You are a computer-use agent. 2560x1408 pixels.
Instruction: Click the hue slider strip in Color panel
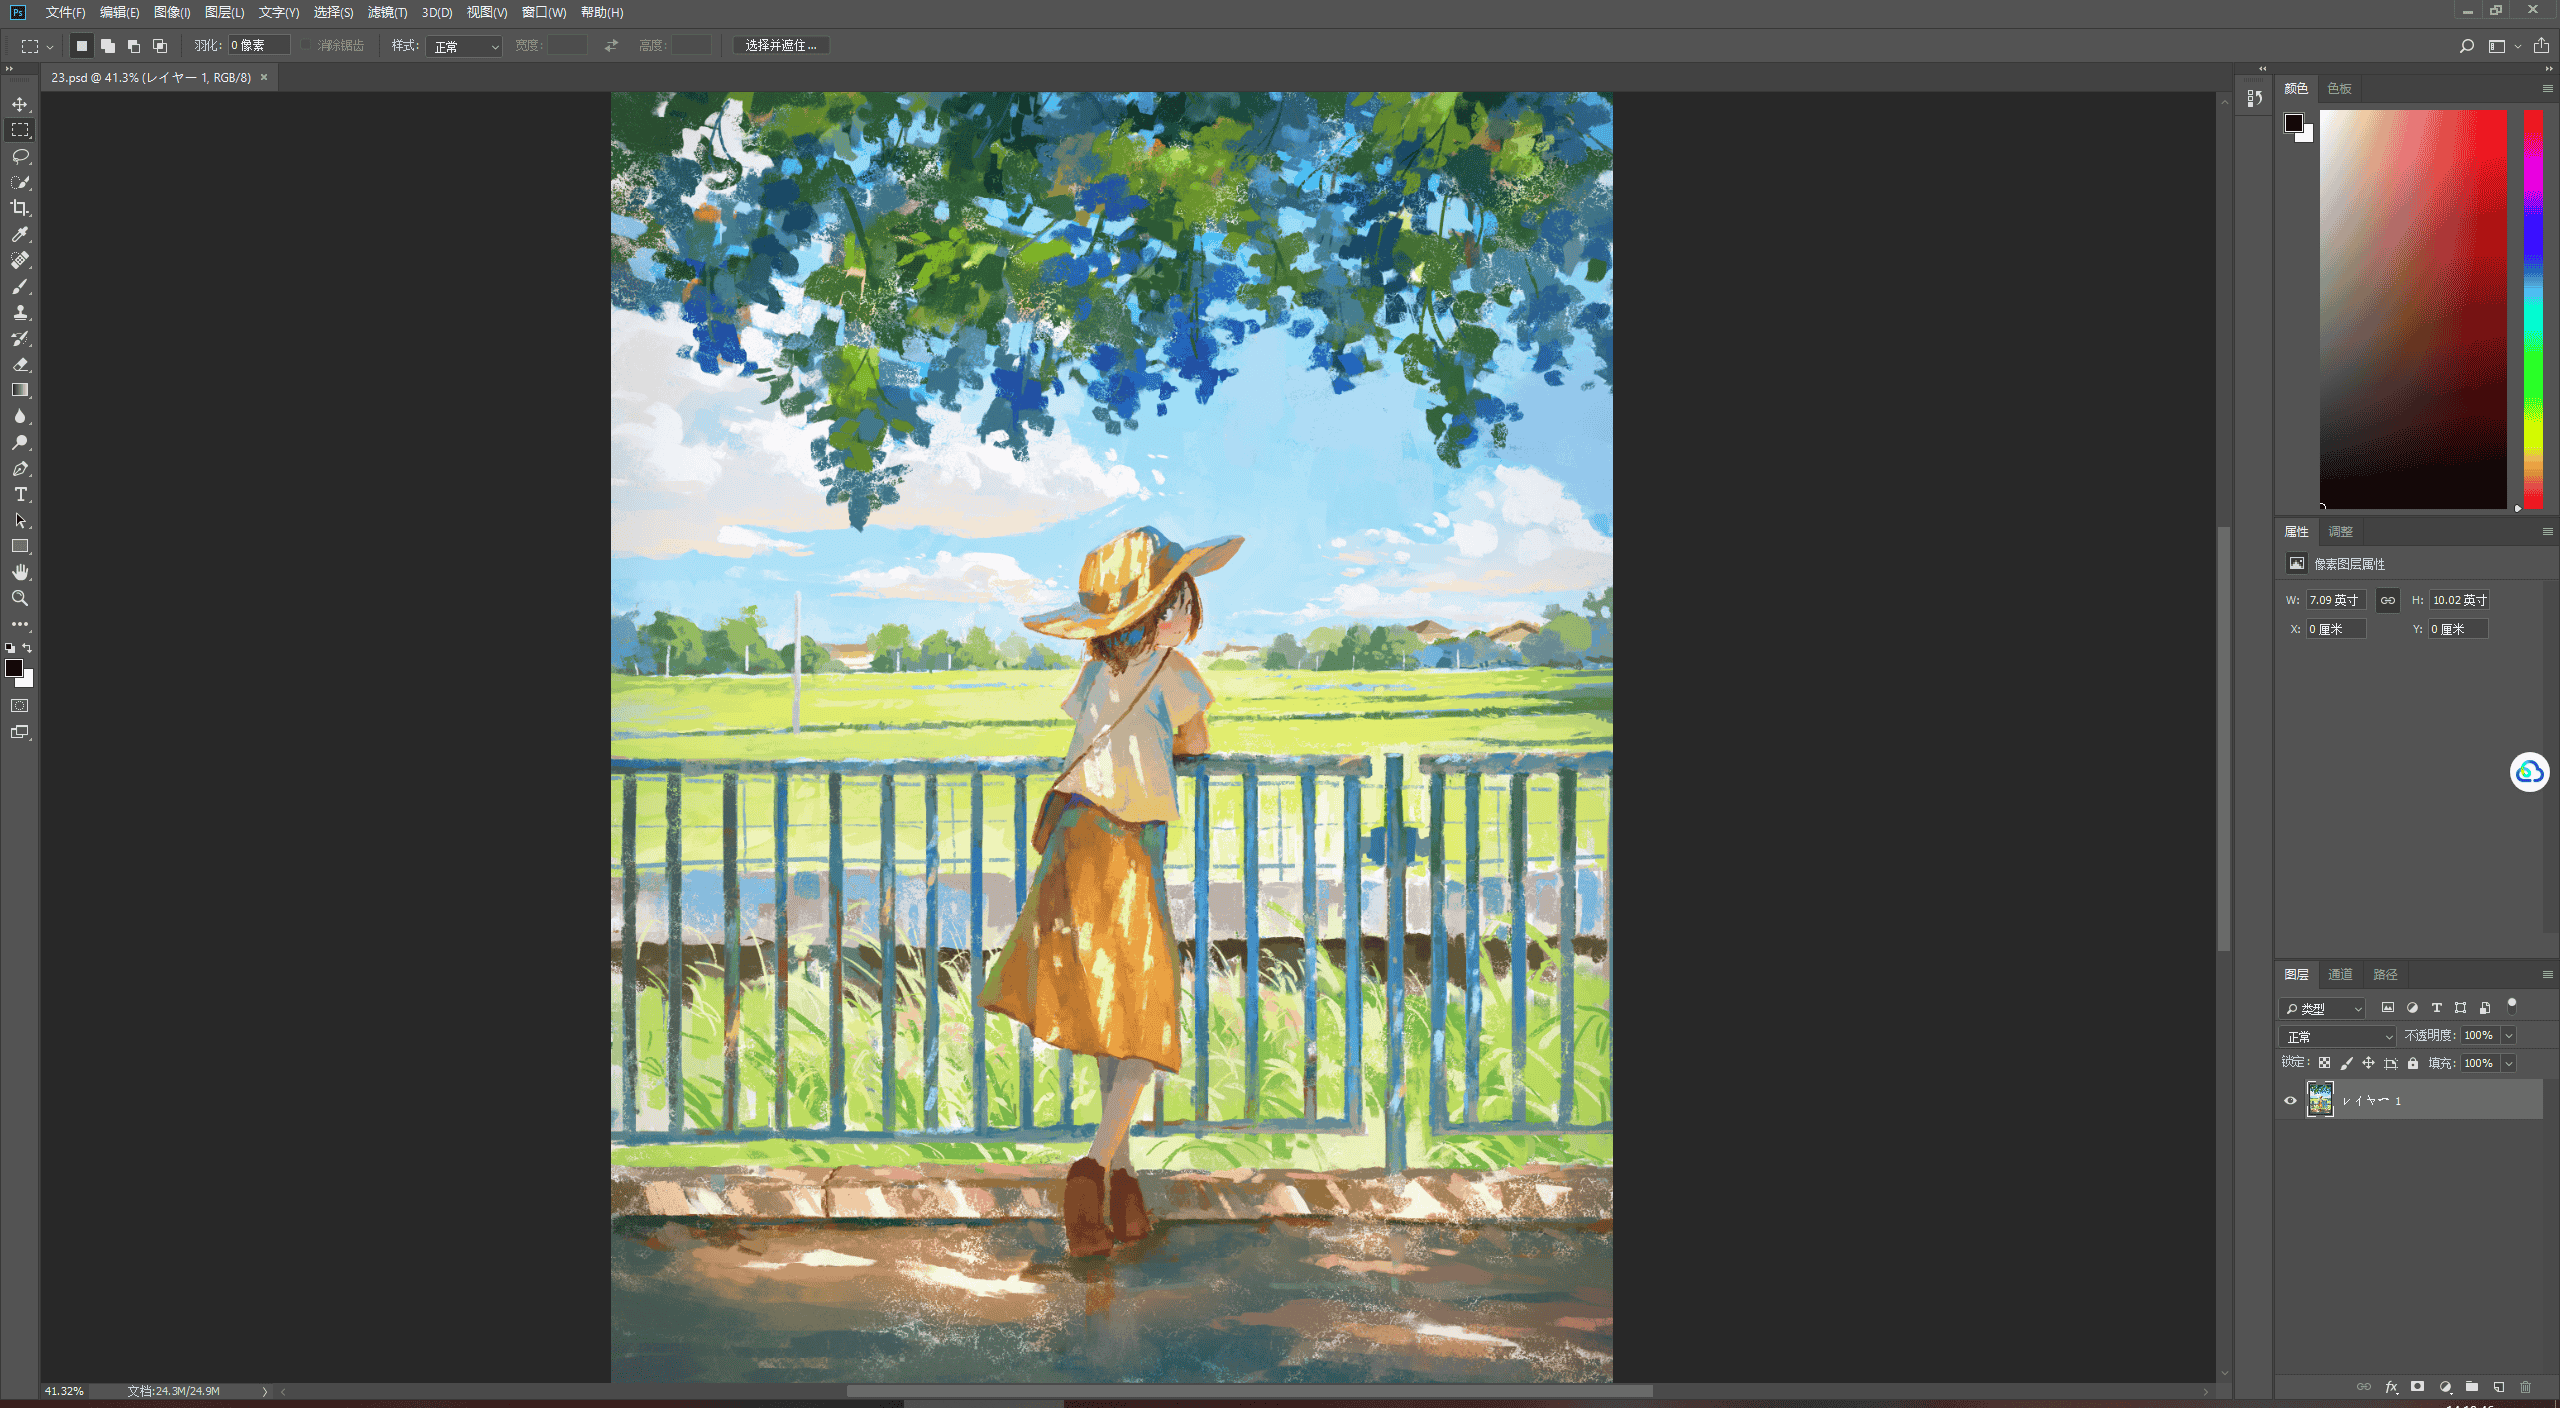tap(2533, 309)
